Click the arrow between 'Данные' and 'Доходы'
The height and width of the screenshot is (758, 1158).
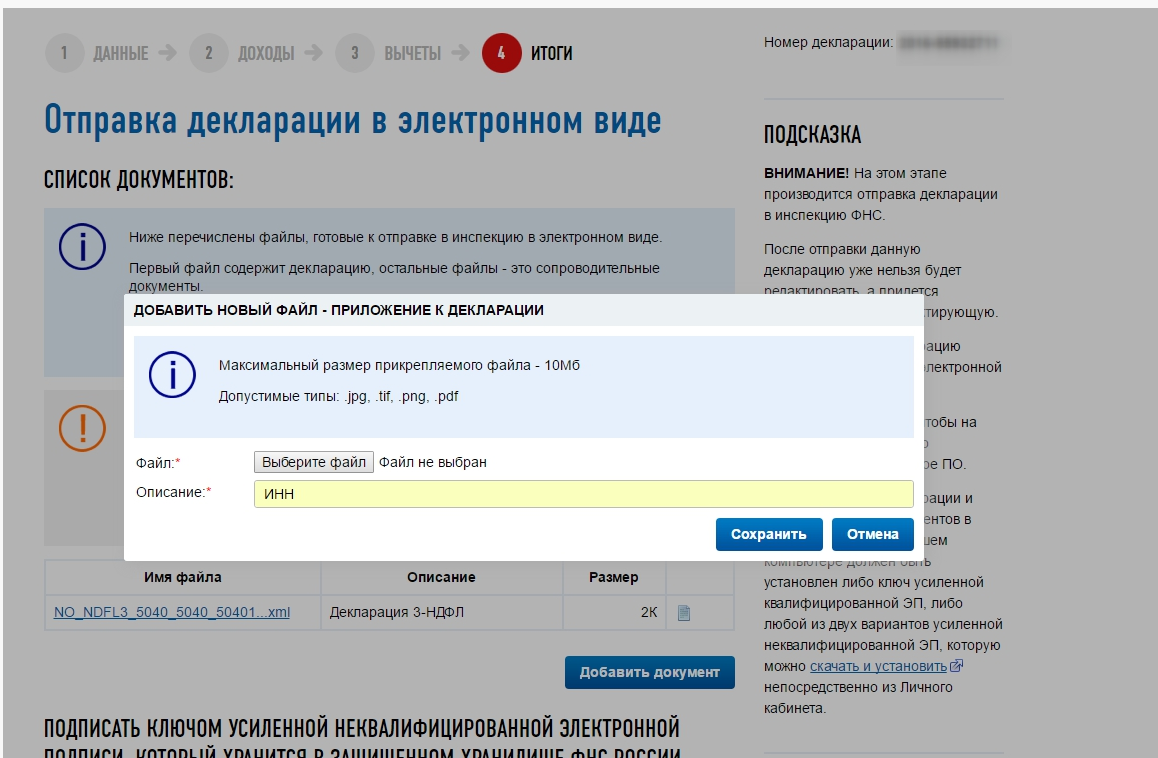click(168, 53)
